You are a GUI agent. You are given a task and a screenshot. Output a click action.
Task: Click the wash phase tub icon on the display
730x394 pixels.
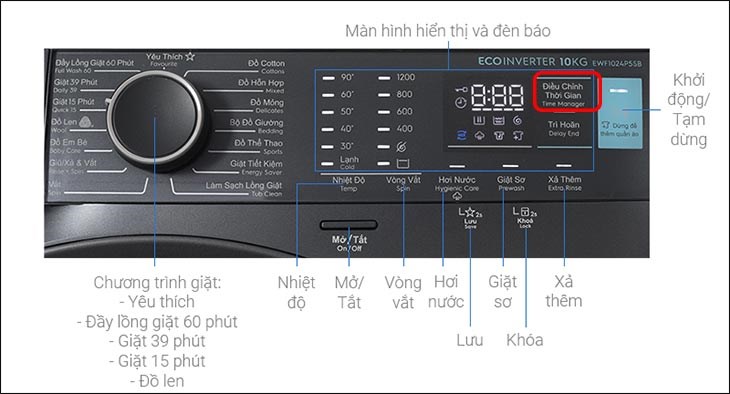click(479, 121)
